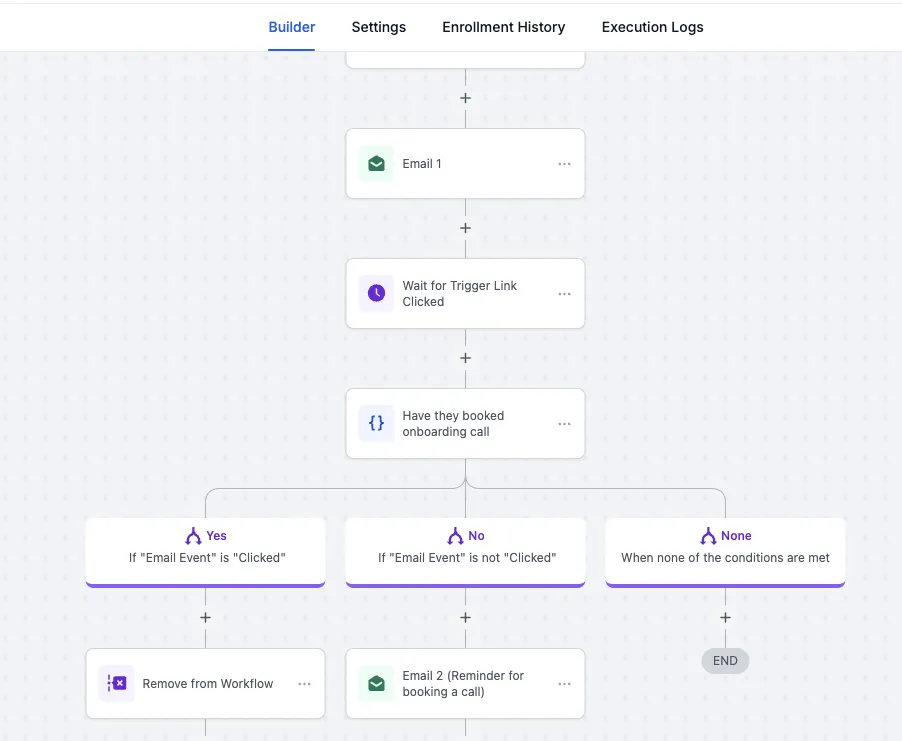The height and width of the screenshot is (741, 902).
Task: Open the Remove from Workflow options menu
Action: tap(304, 683)
